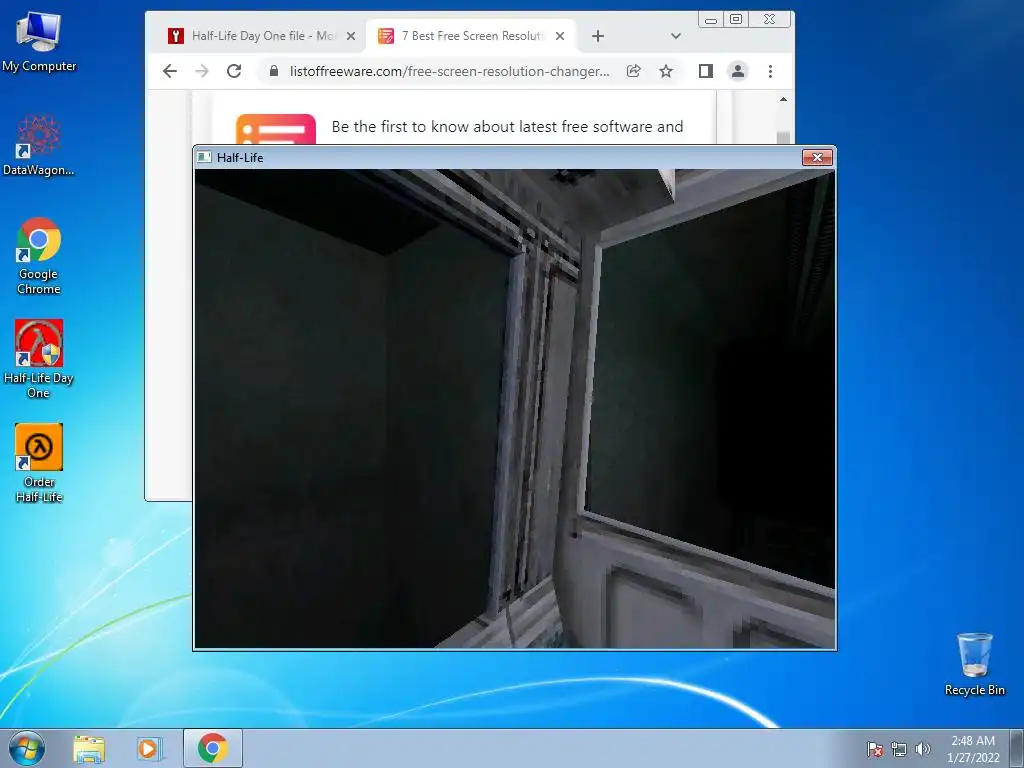Close the 7 Best Free Screen tab

pyautogui.click(x=560, y=36)
